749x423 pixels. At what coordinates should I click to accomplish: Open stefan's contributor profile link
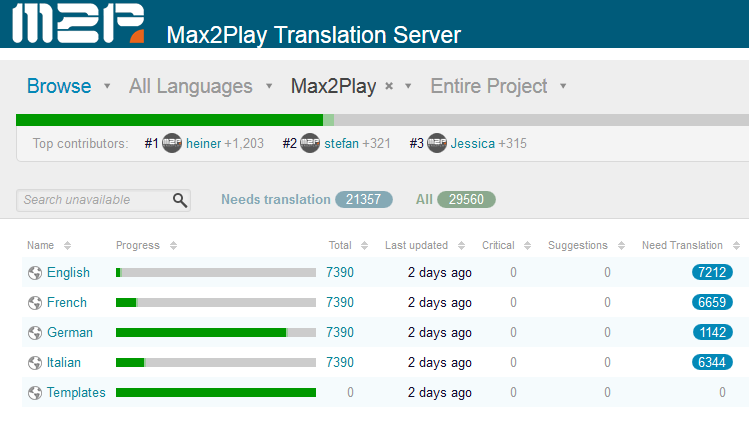click(342, 143)
